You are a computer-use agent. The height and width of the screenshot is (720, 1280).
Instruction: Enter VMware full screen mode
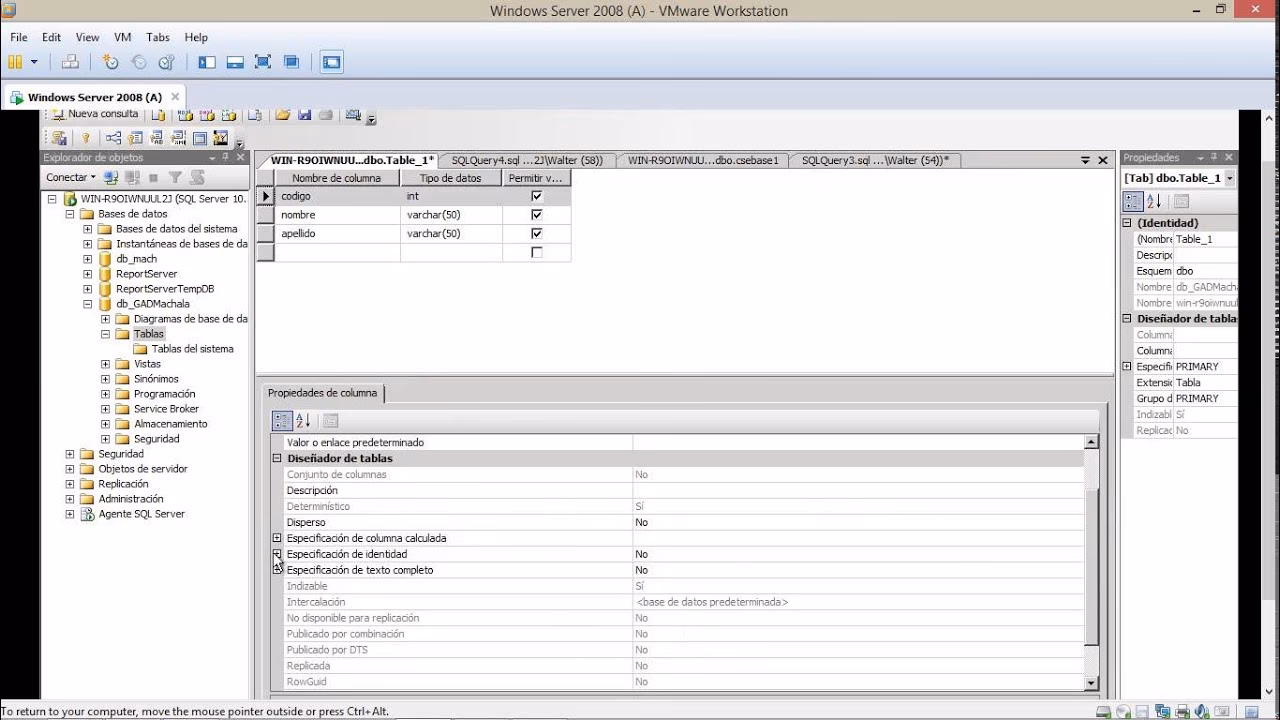[x=263, y=62]
